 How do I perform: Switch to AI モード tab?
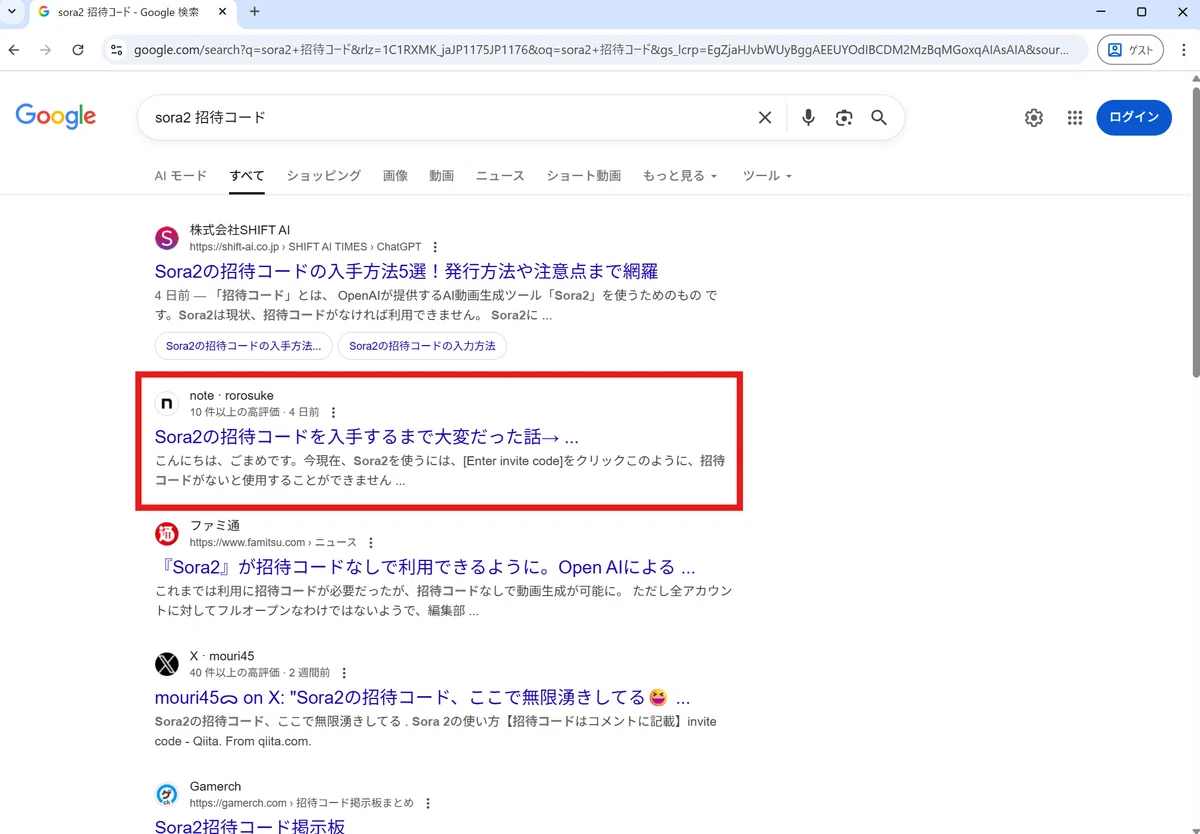tap(181, 175)
